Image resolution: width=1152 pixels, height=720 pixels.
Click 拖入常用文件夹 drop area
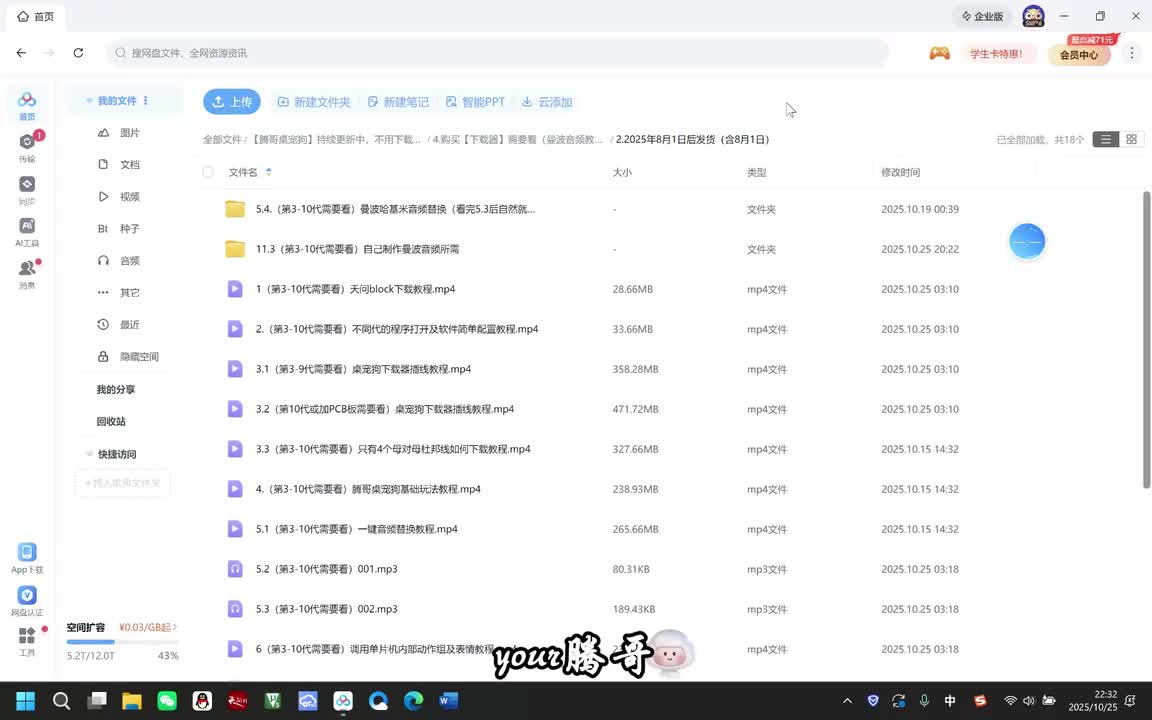pos(122,483)
